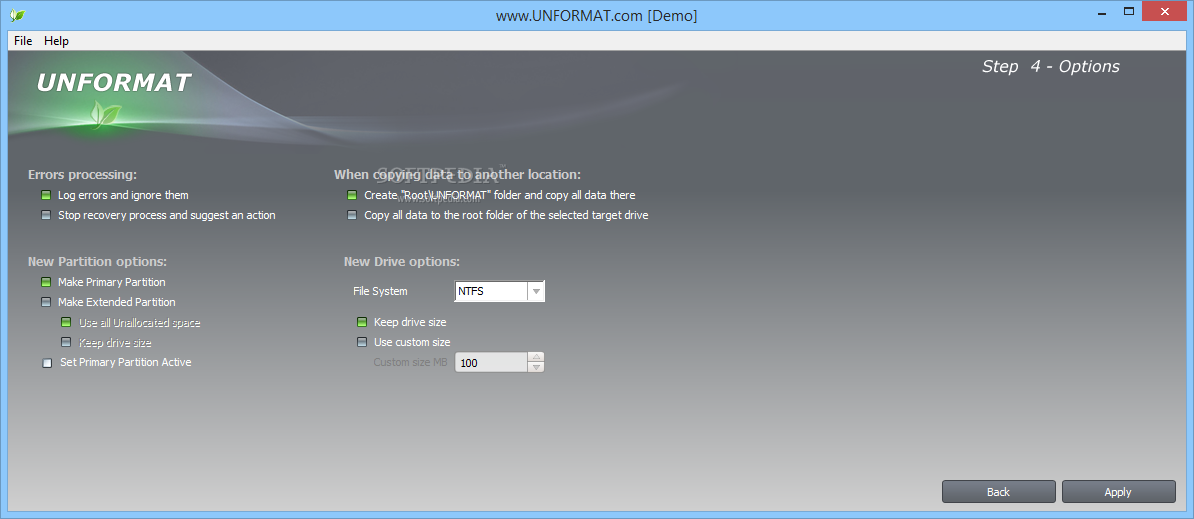The height and width of the screenshot is (519, 1194).
Task: Click the Step 4 - Options heading
Action: [1051, 66]
